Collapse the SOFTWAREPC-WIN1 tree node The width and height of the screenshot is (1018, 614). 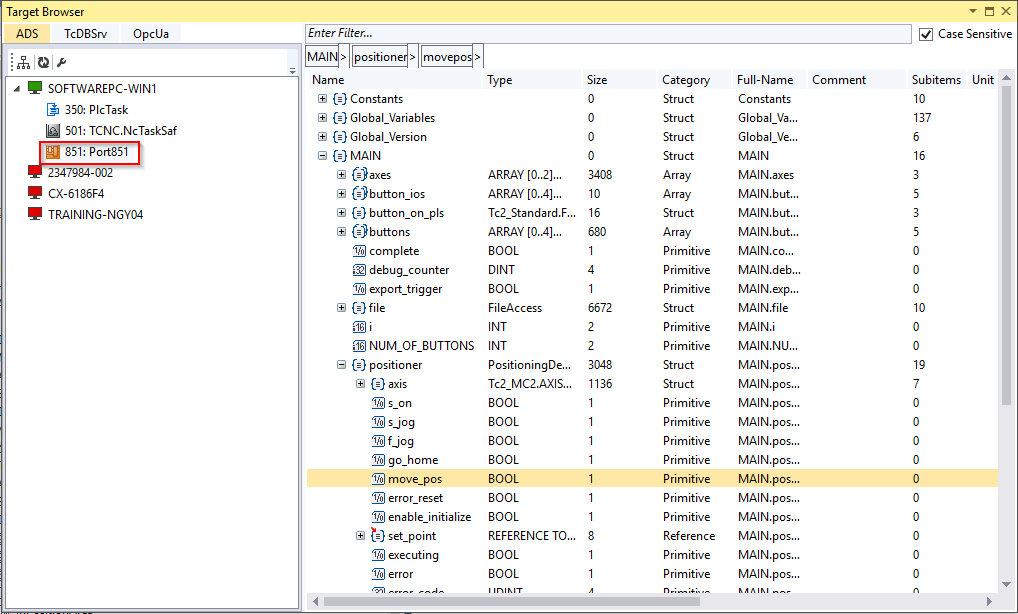click(17, 89)
